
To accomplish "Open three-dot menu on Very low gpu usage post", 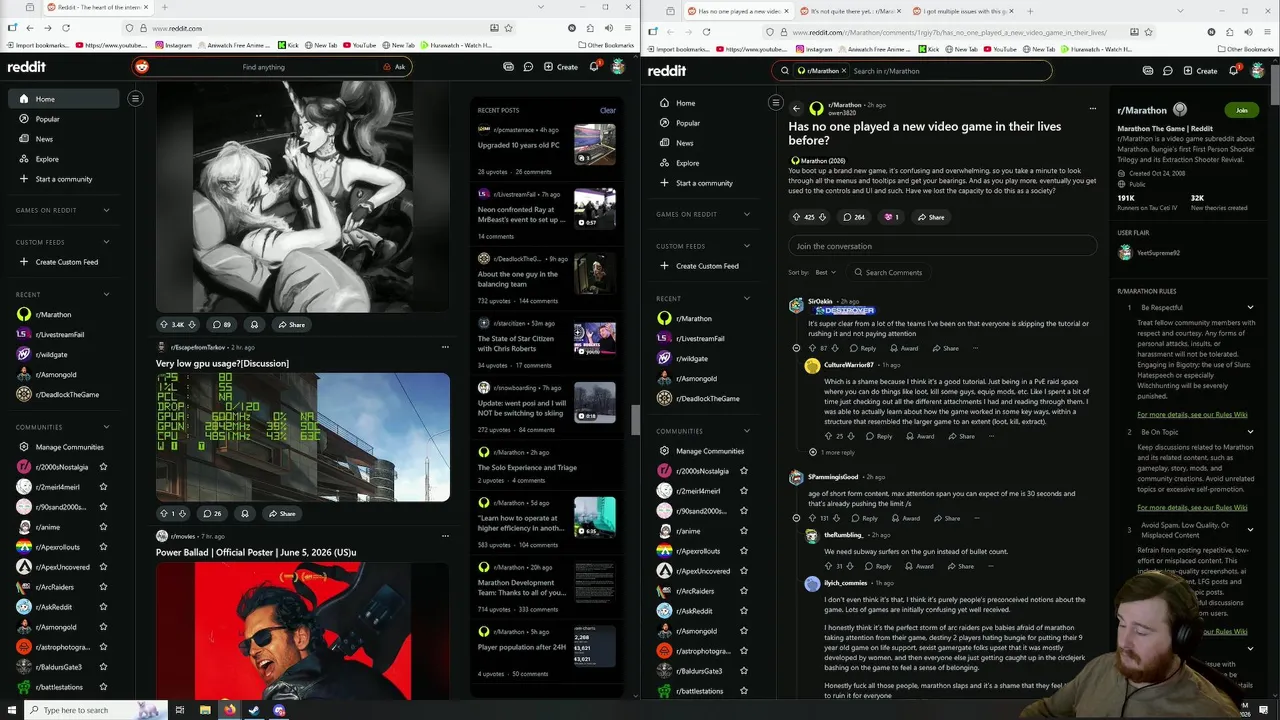I will click(x=445, y=347).
